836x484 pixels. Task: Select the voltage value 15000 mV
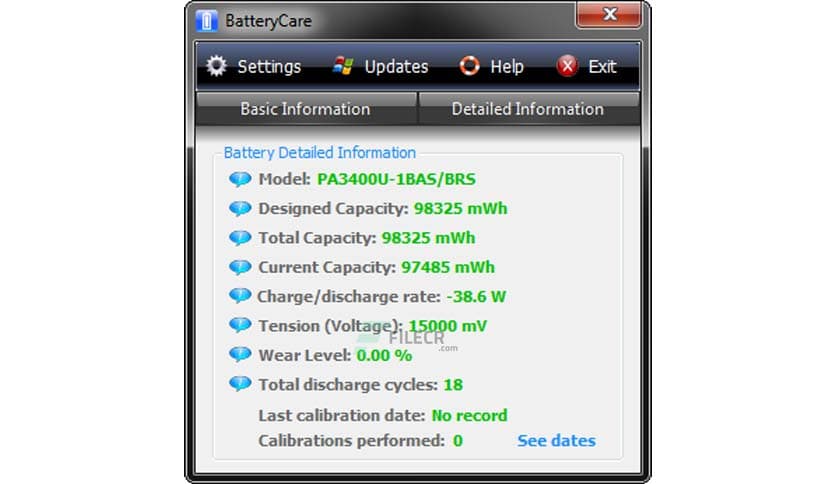447,326
